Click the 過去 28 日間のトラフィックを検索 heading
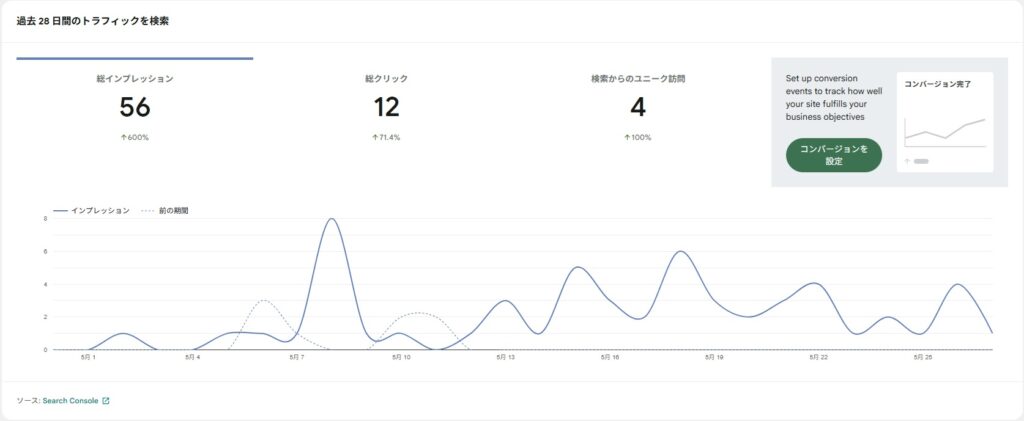This screenshot has width=1024, height=421. coord(92,21)
